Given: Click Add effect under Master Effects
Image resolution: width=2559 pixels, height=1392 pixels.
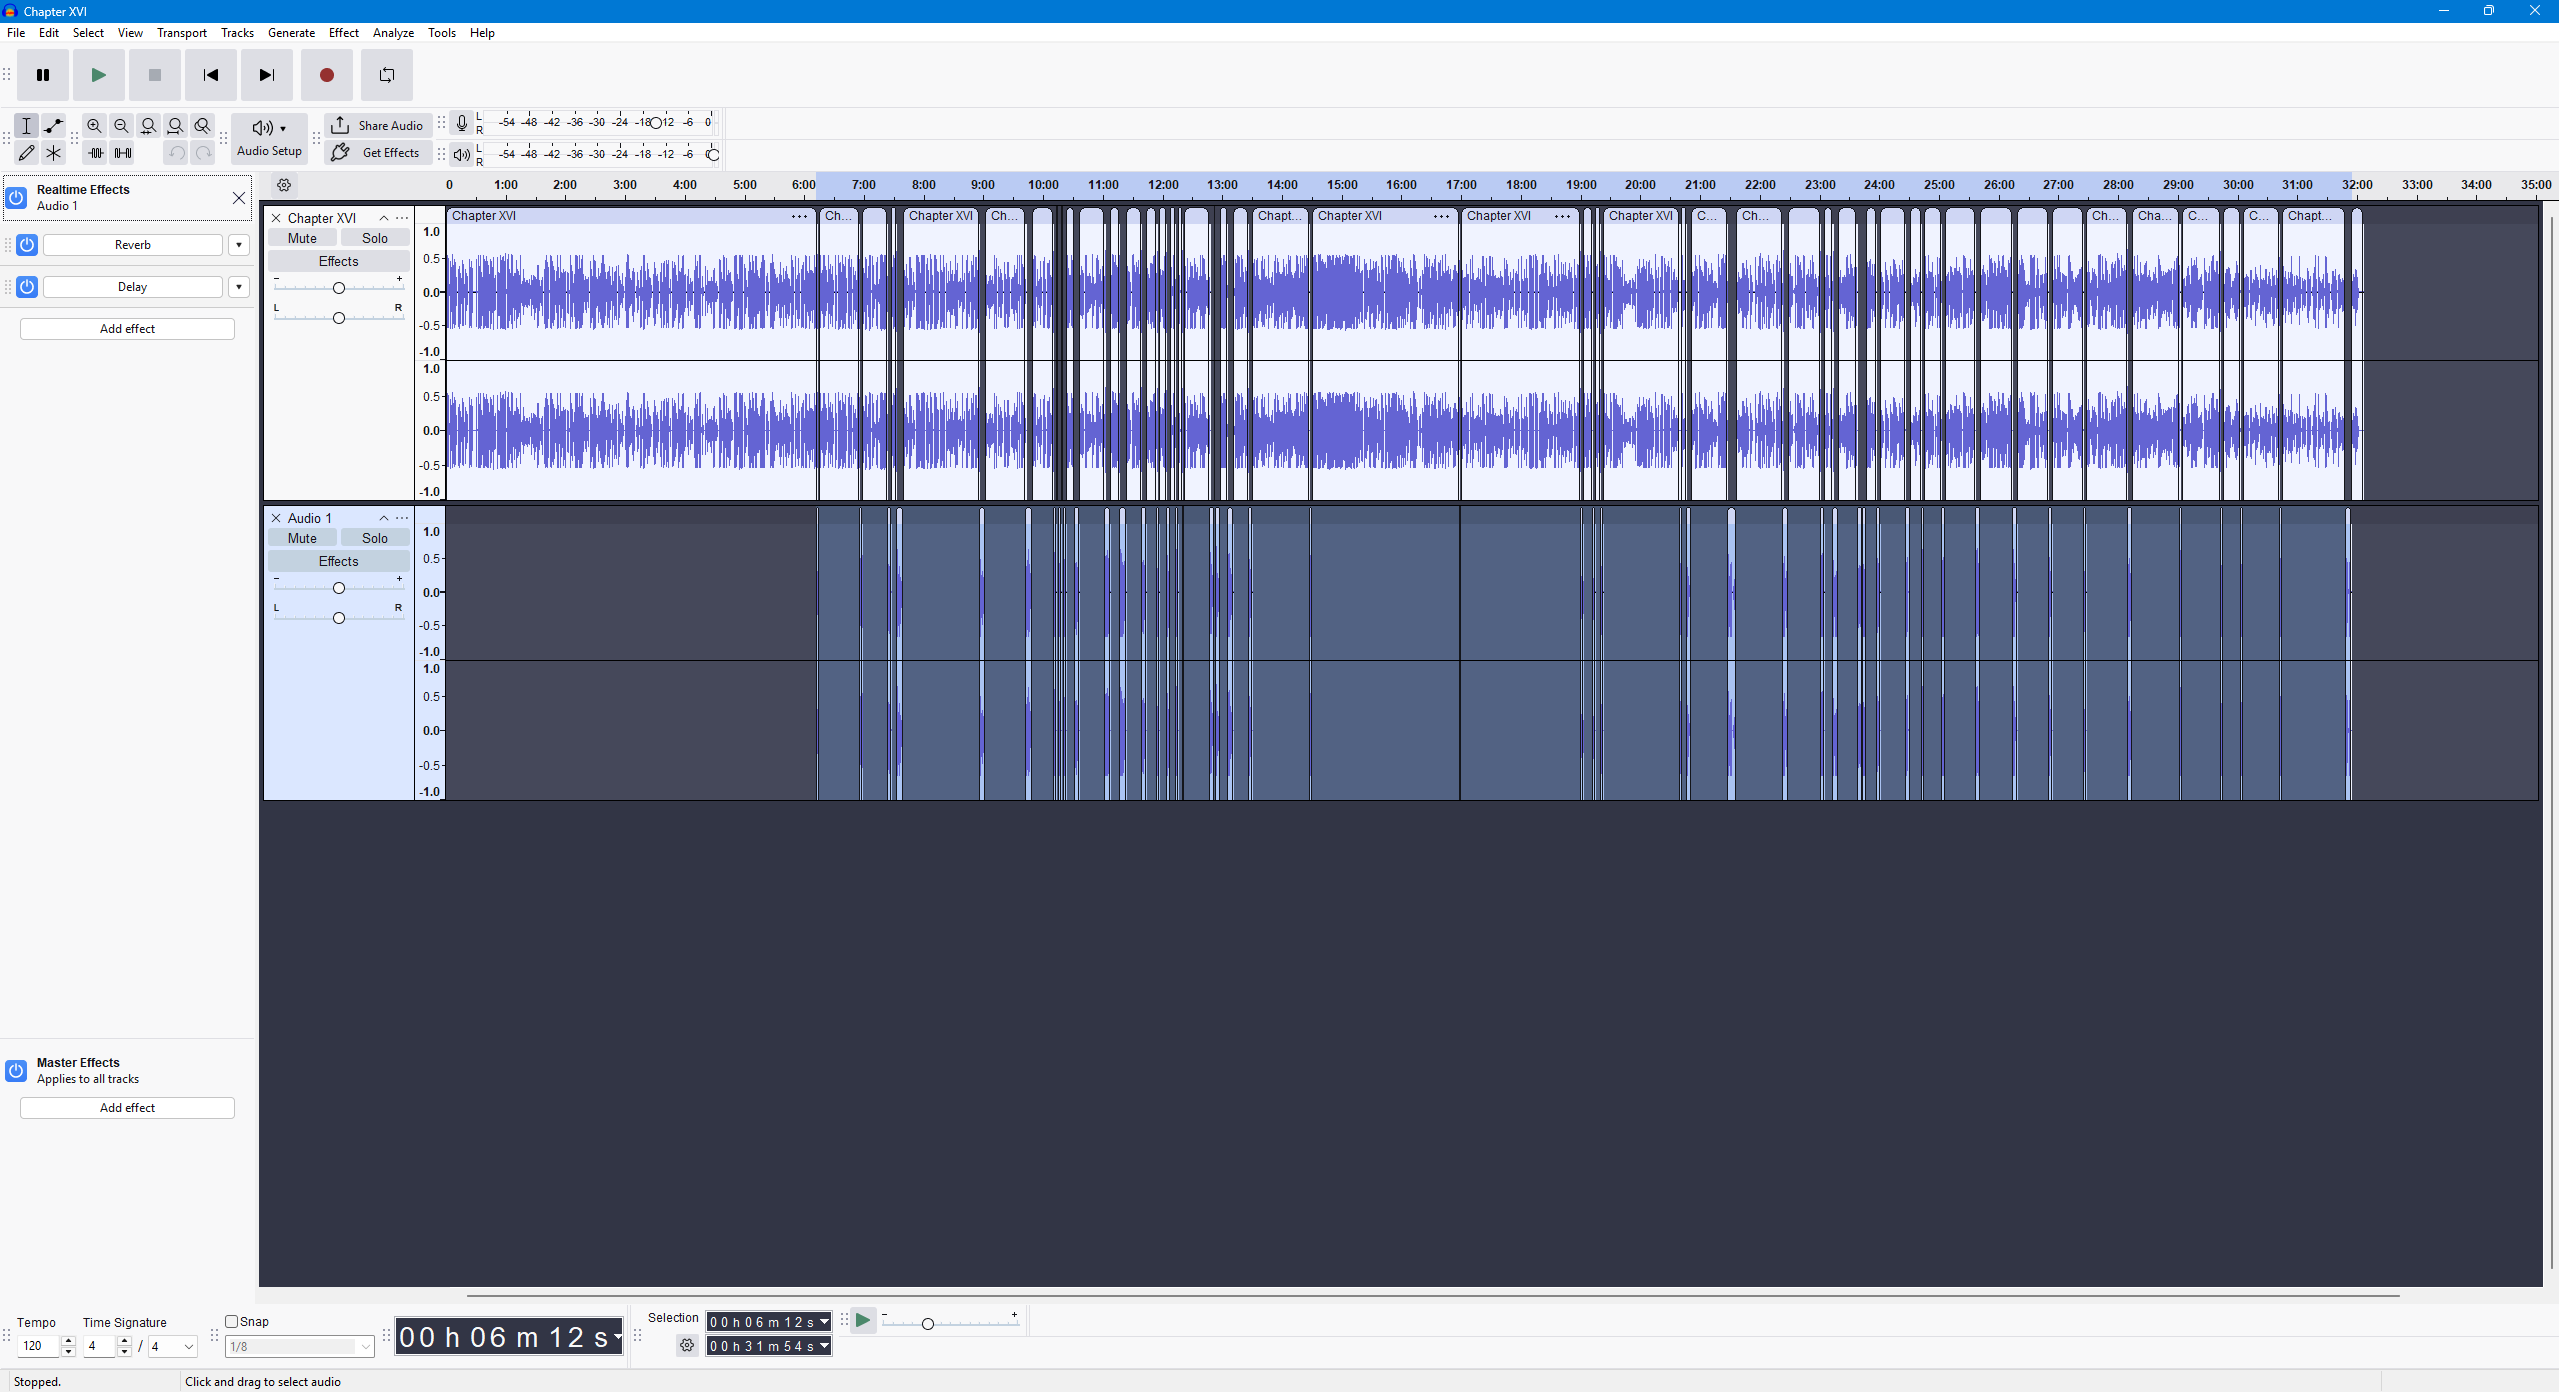Looking at the screenshot, I should click(127, 1108).
